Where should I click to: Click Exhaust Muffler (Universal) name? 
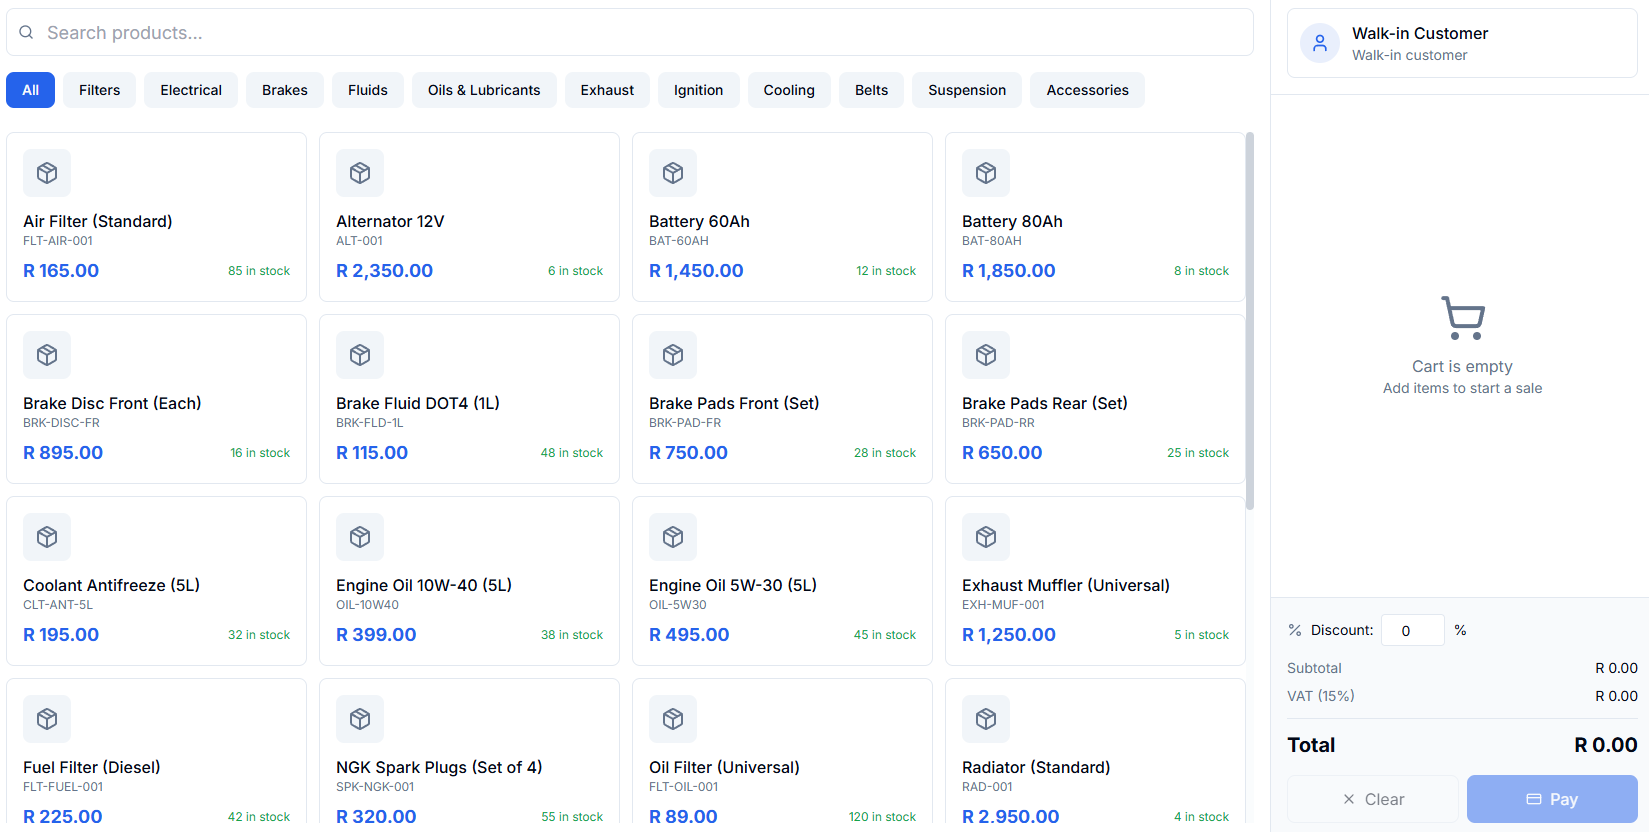1066,585
